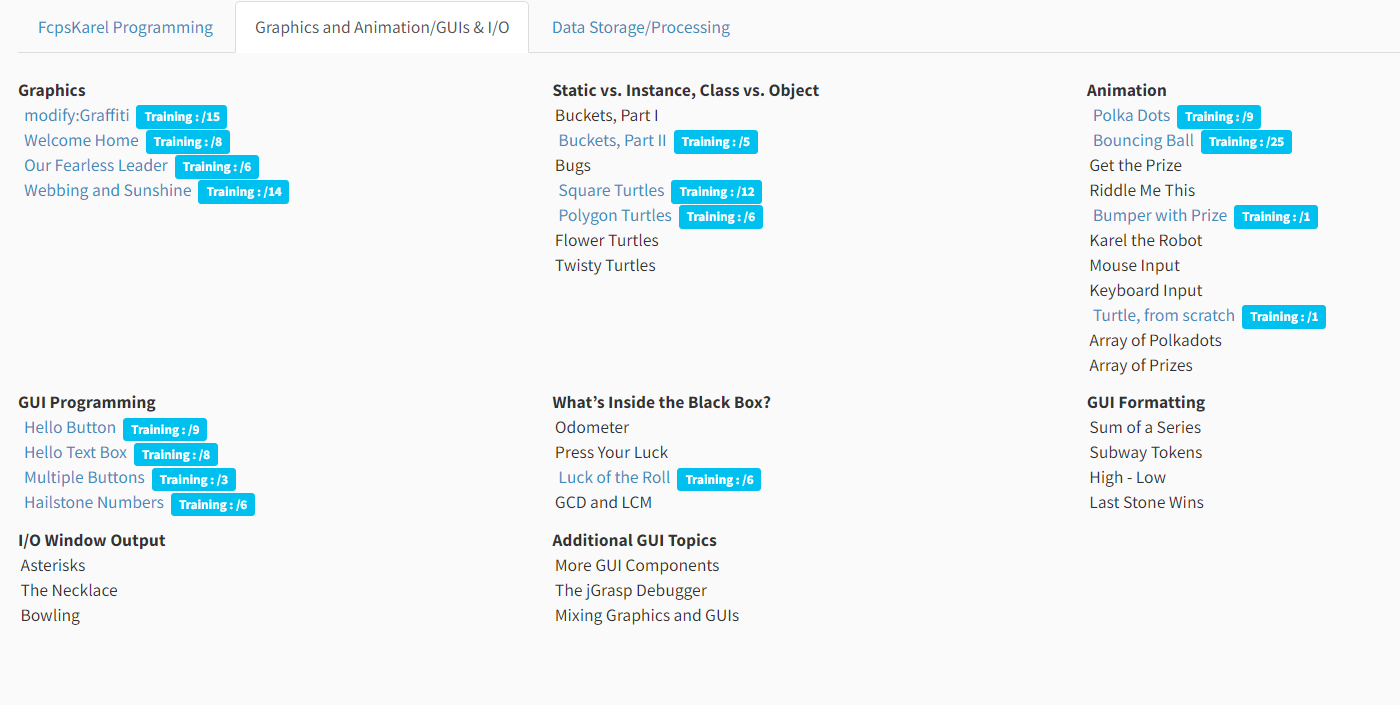
Task: Open the Turtle, from scratch link
Action: click(x=1164, y=315)
